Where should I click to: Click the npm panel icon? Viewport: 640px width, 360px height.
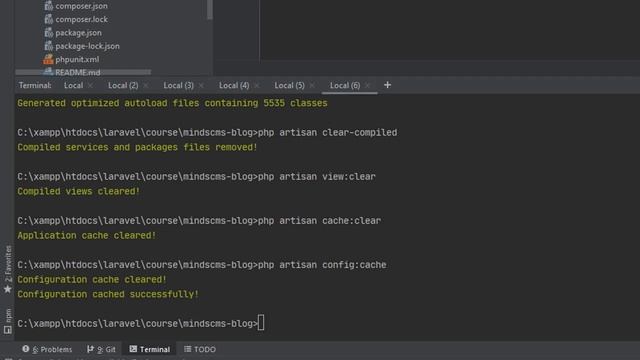pyautogui.click(x=7, y=330)
